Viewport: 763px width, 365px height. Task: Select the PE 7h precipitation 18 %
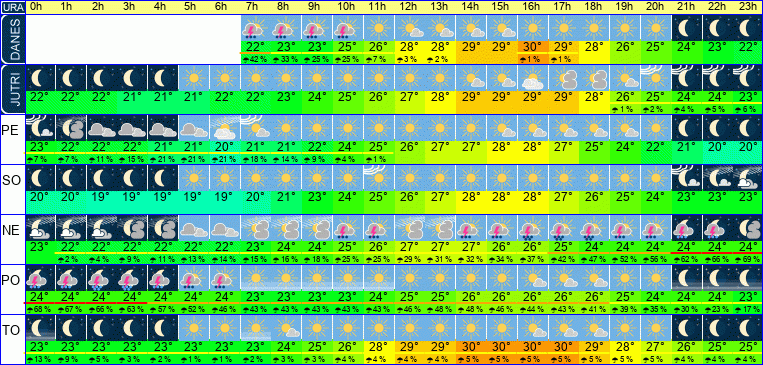(255, 159)
